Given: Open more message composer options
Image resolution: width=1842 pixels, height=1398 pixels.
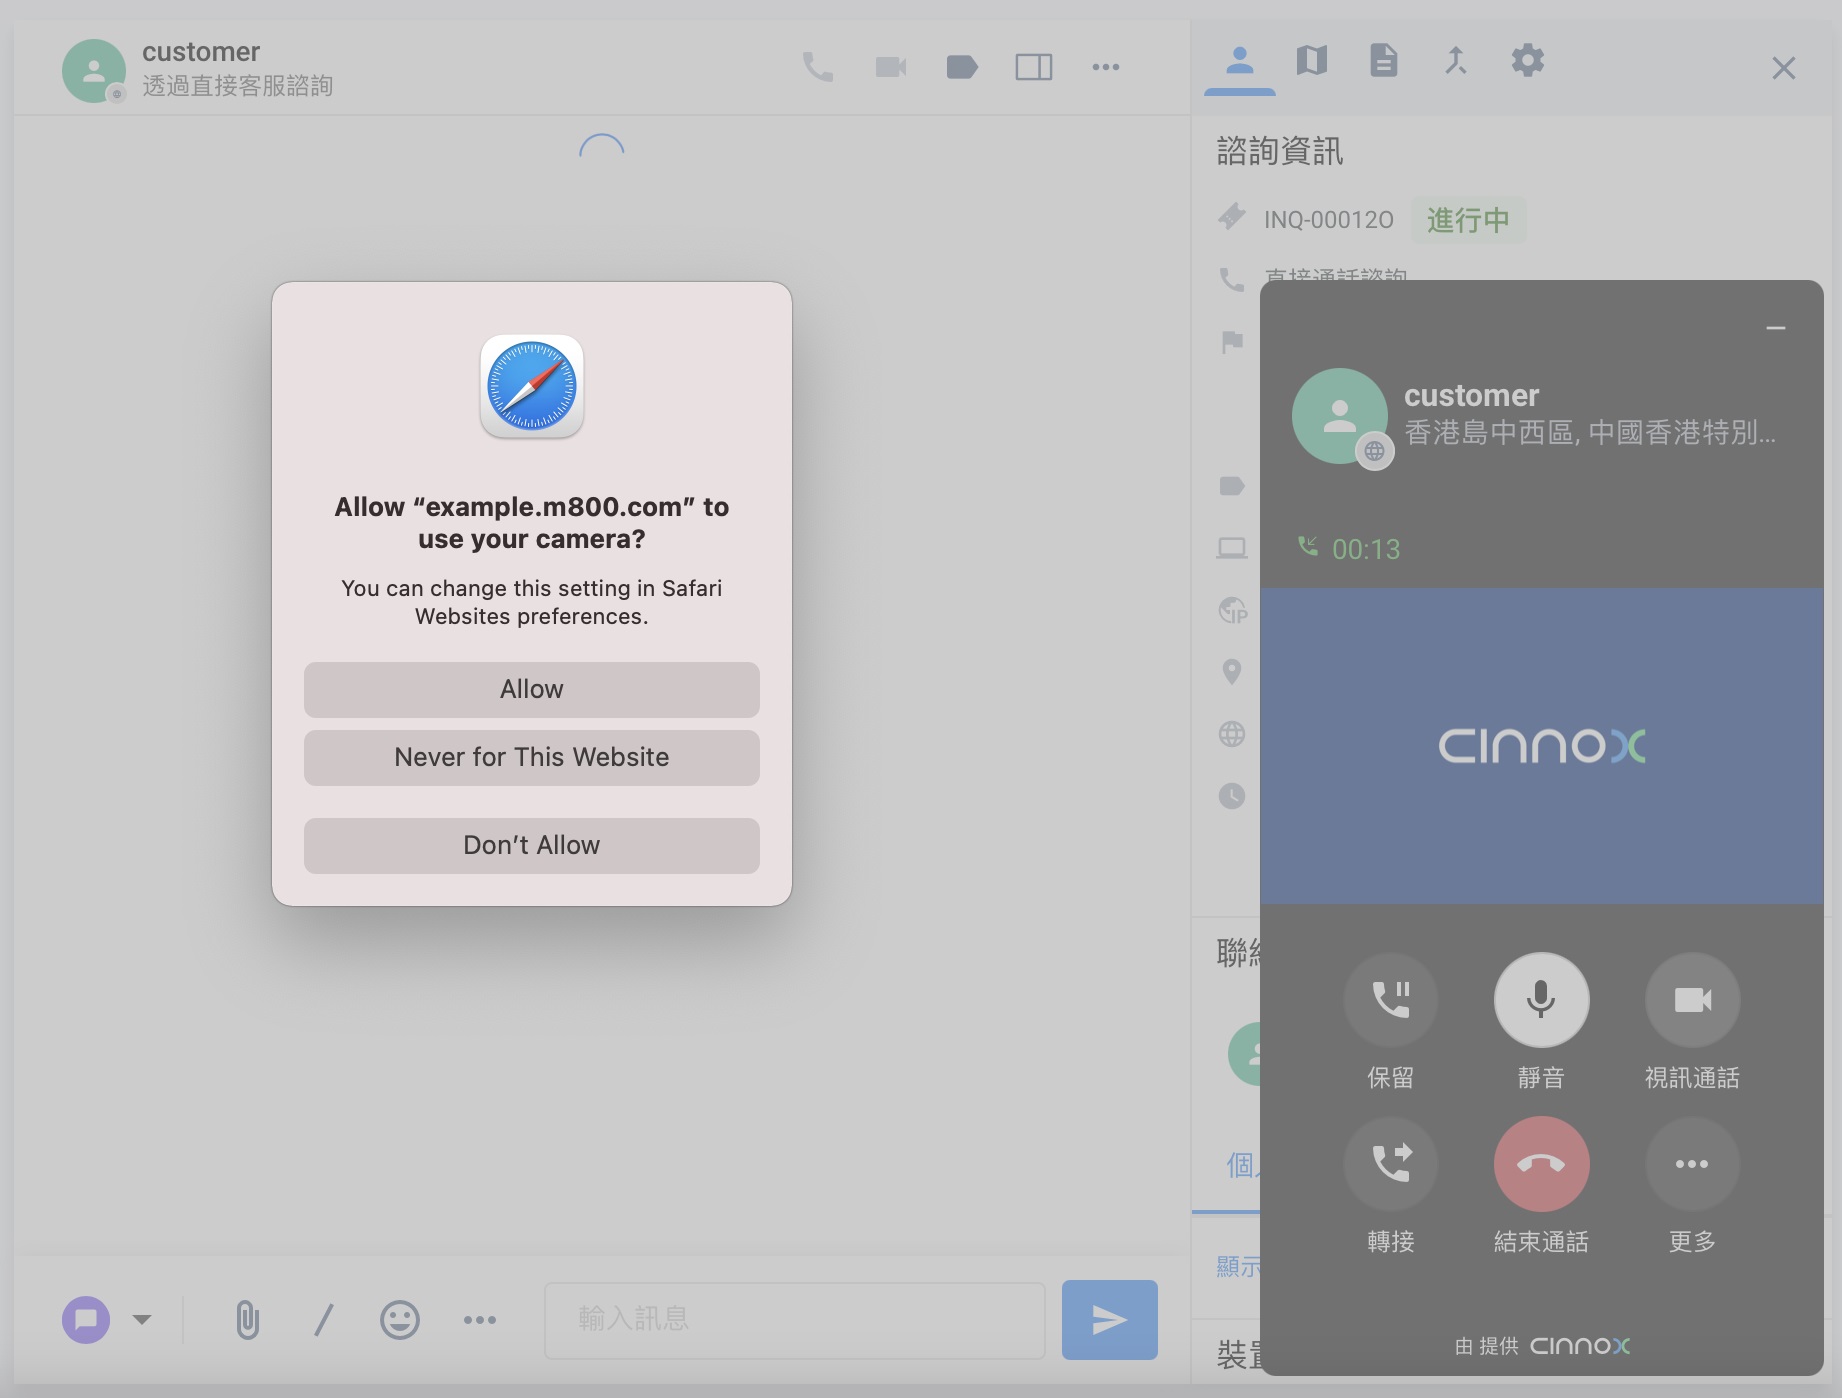Looking at the screenshot, I should tap(480, 1320).
